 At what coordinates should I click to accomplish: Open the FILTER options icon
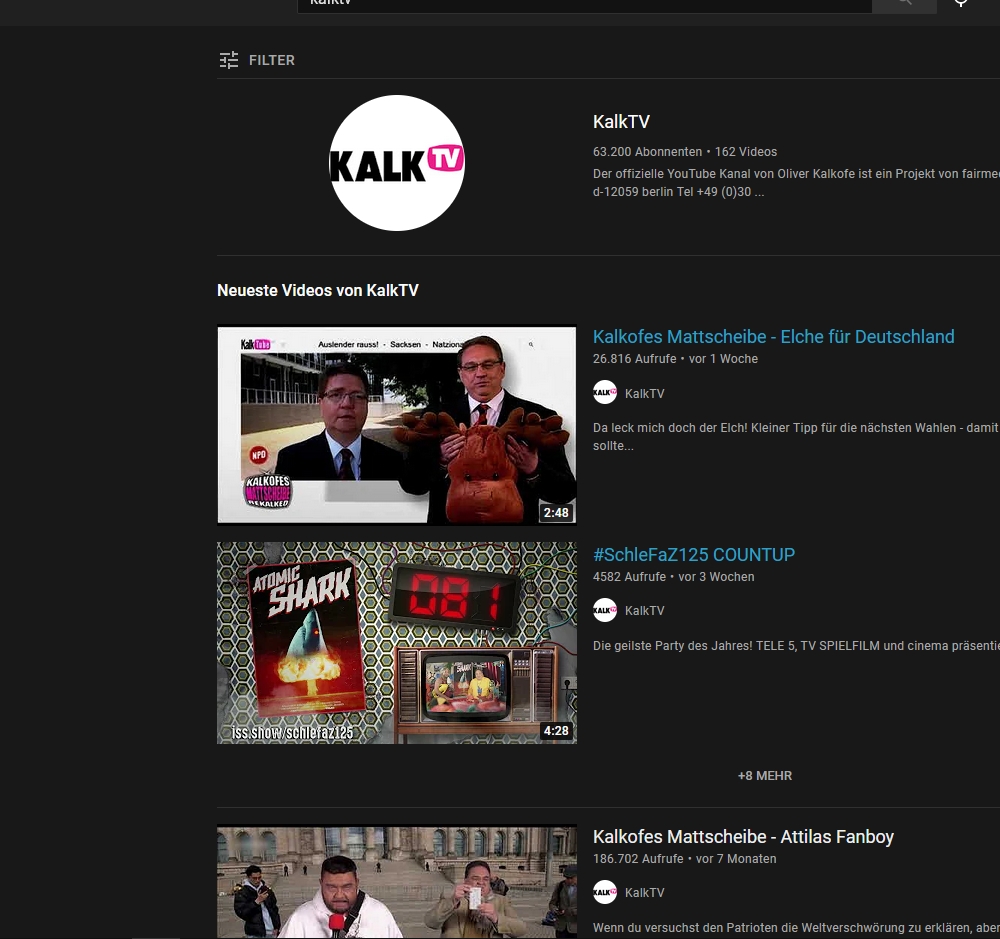(229, 60)
